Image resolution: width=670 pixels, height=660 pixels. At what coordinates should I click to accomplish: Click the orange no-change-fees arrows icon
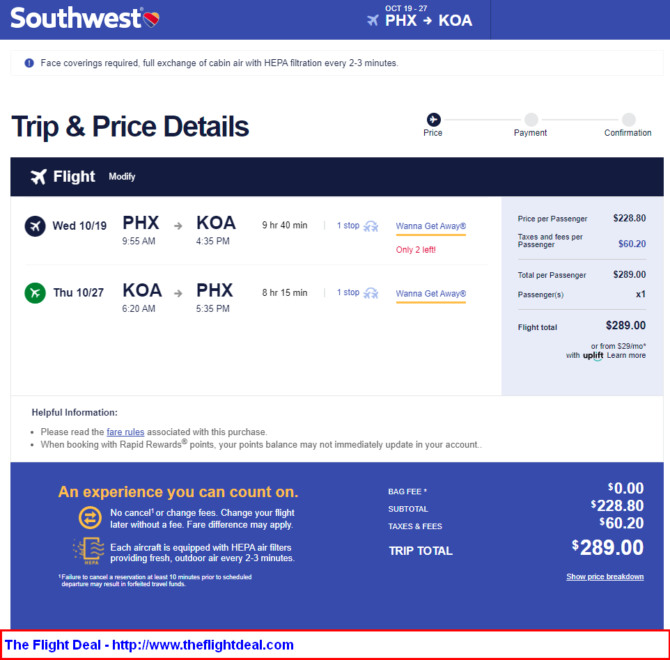click(90, 518)
